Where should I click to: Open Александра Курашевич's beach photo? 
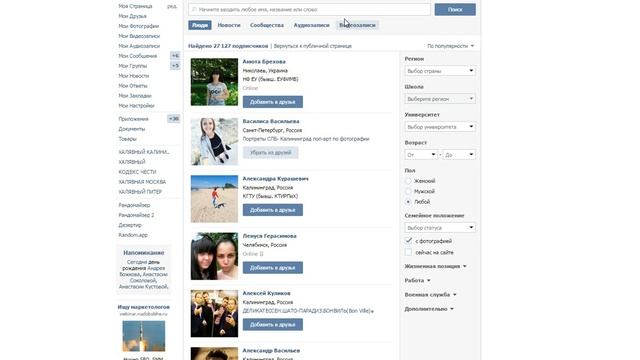214,199
